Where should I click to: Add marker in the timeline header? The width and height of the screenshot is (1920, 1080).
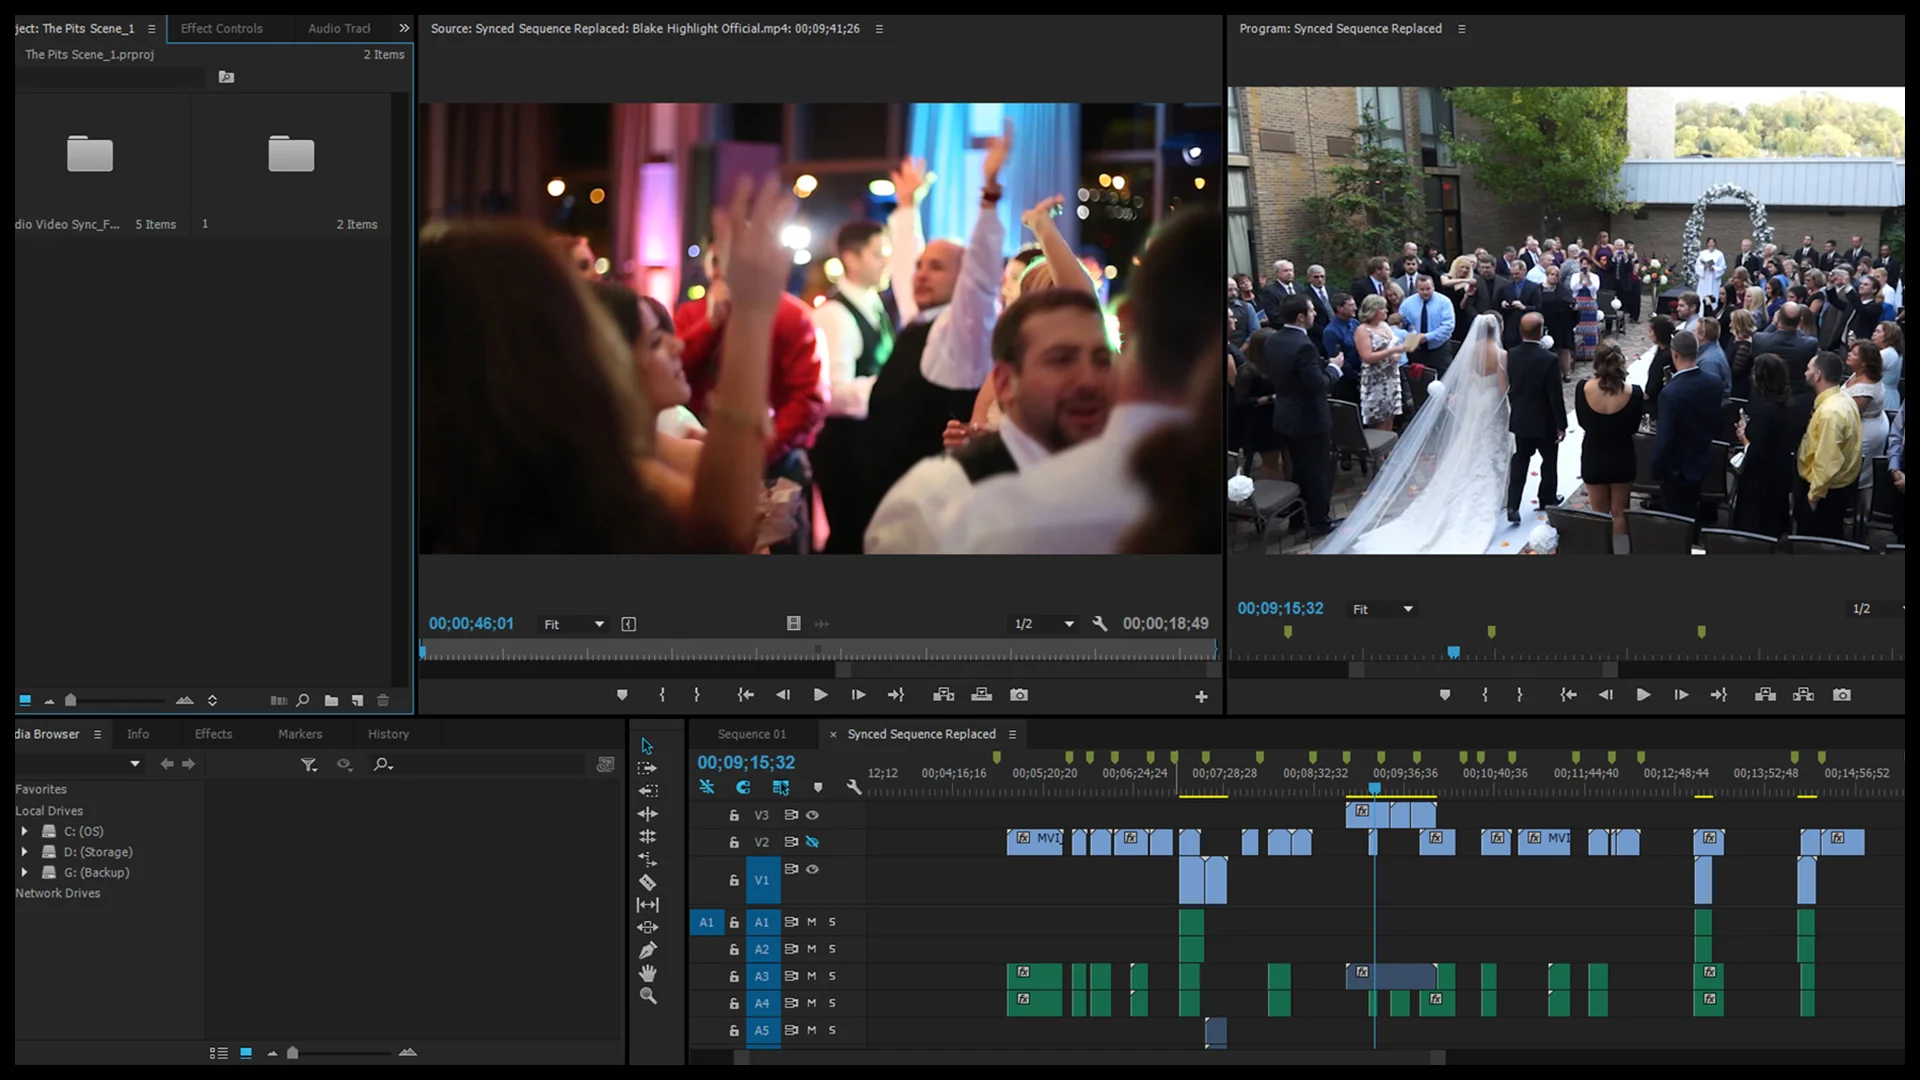[x=818, y=788]
